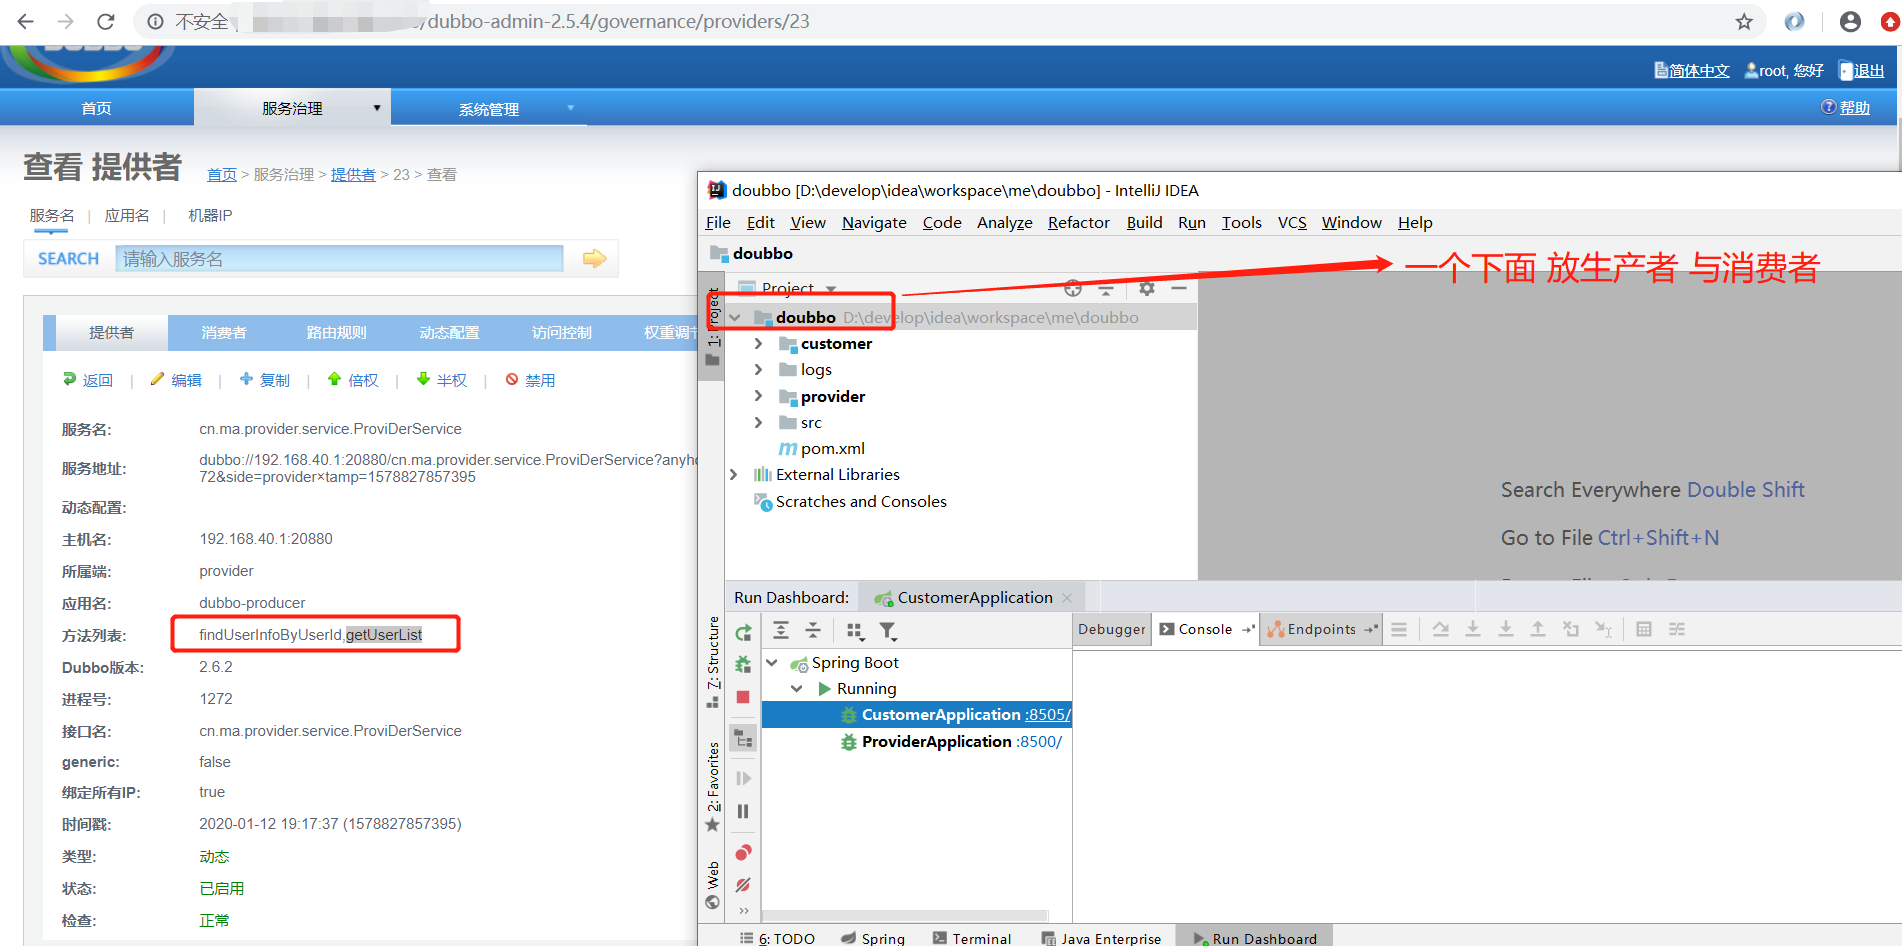This screenshot has width=1902, height=946.
Task: Open 路由规则 routing rules tab
Action: (x=336, y=332)
